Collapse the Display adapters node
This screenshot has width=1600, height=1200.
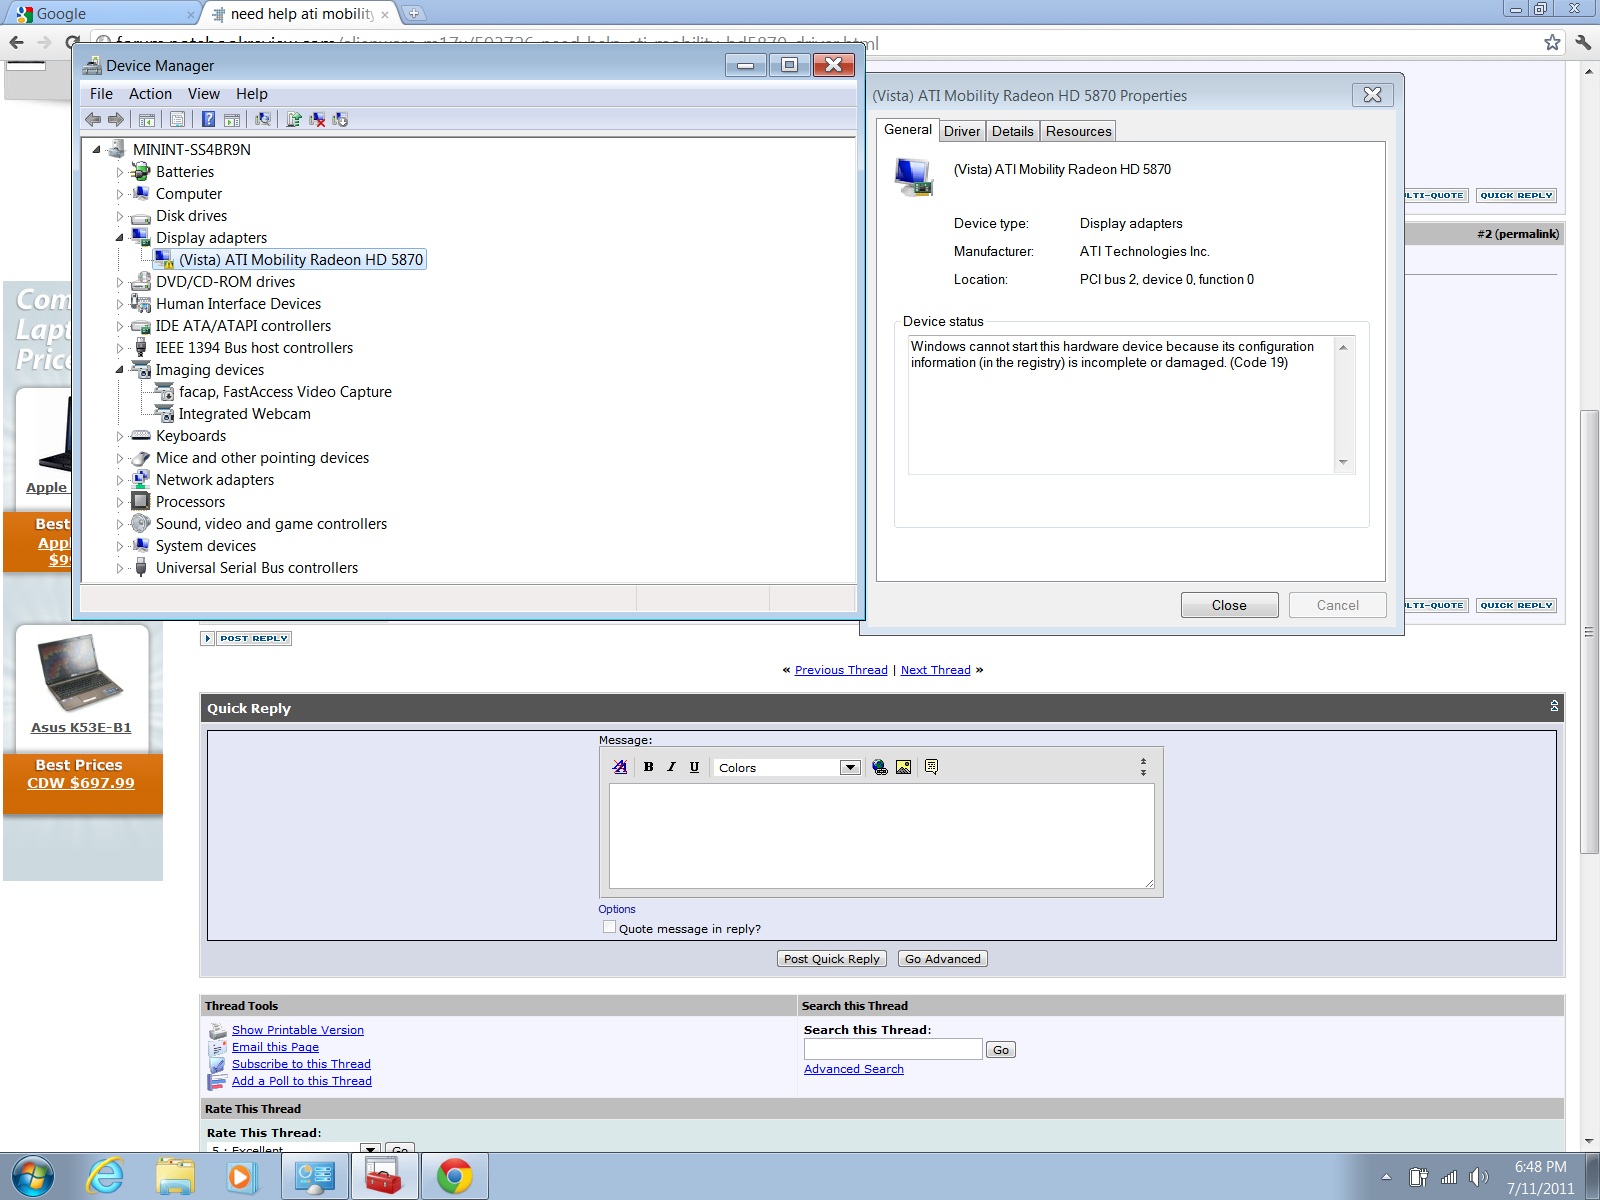click(120, 238)
